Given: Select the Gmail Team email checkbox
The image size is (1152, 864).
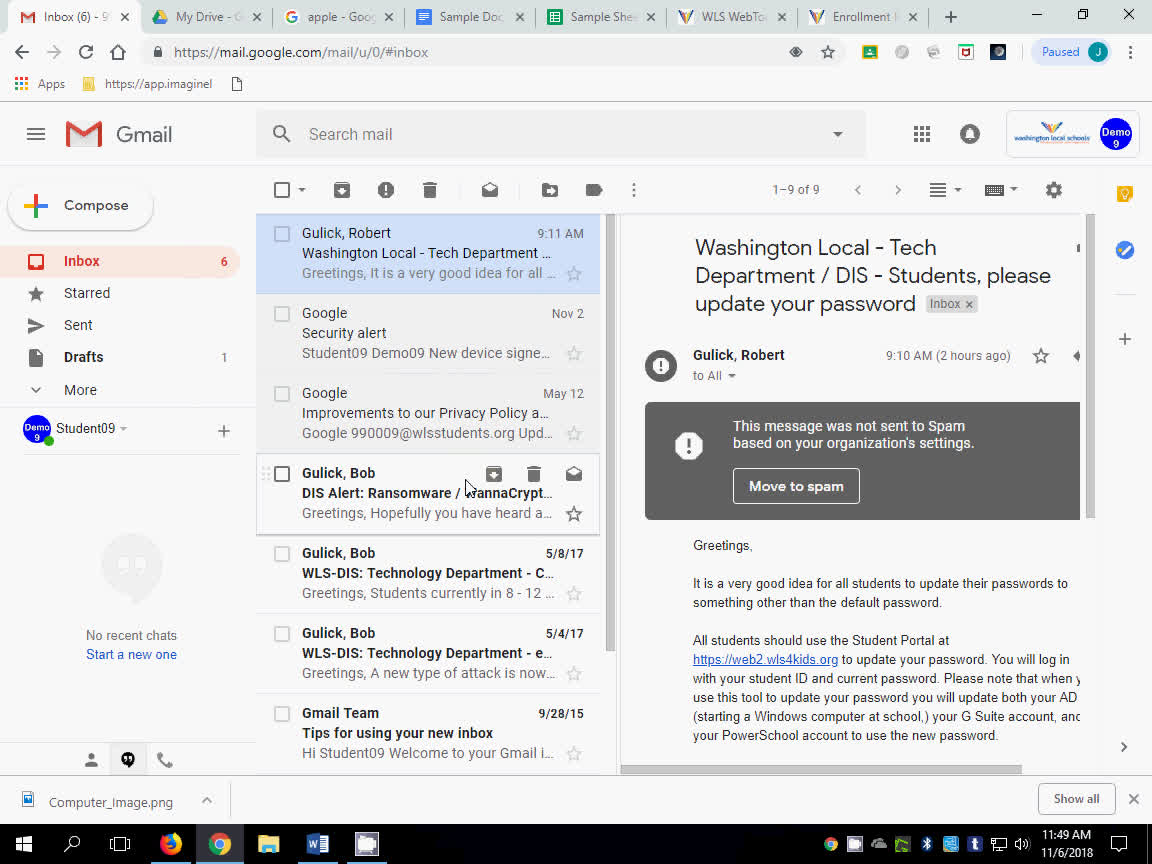Looking at the screenshot, I should [x=281, y=713].
